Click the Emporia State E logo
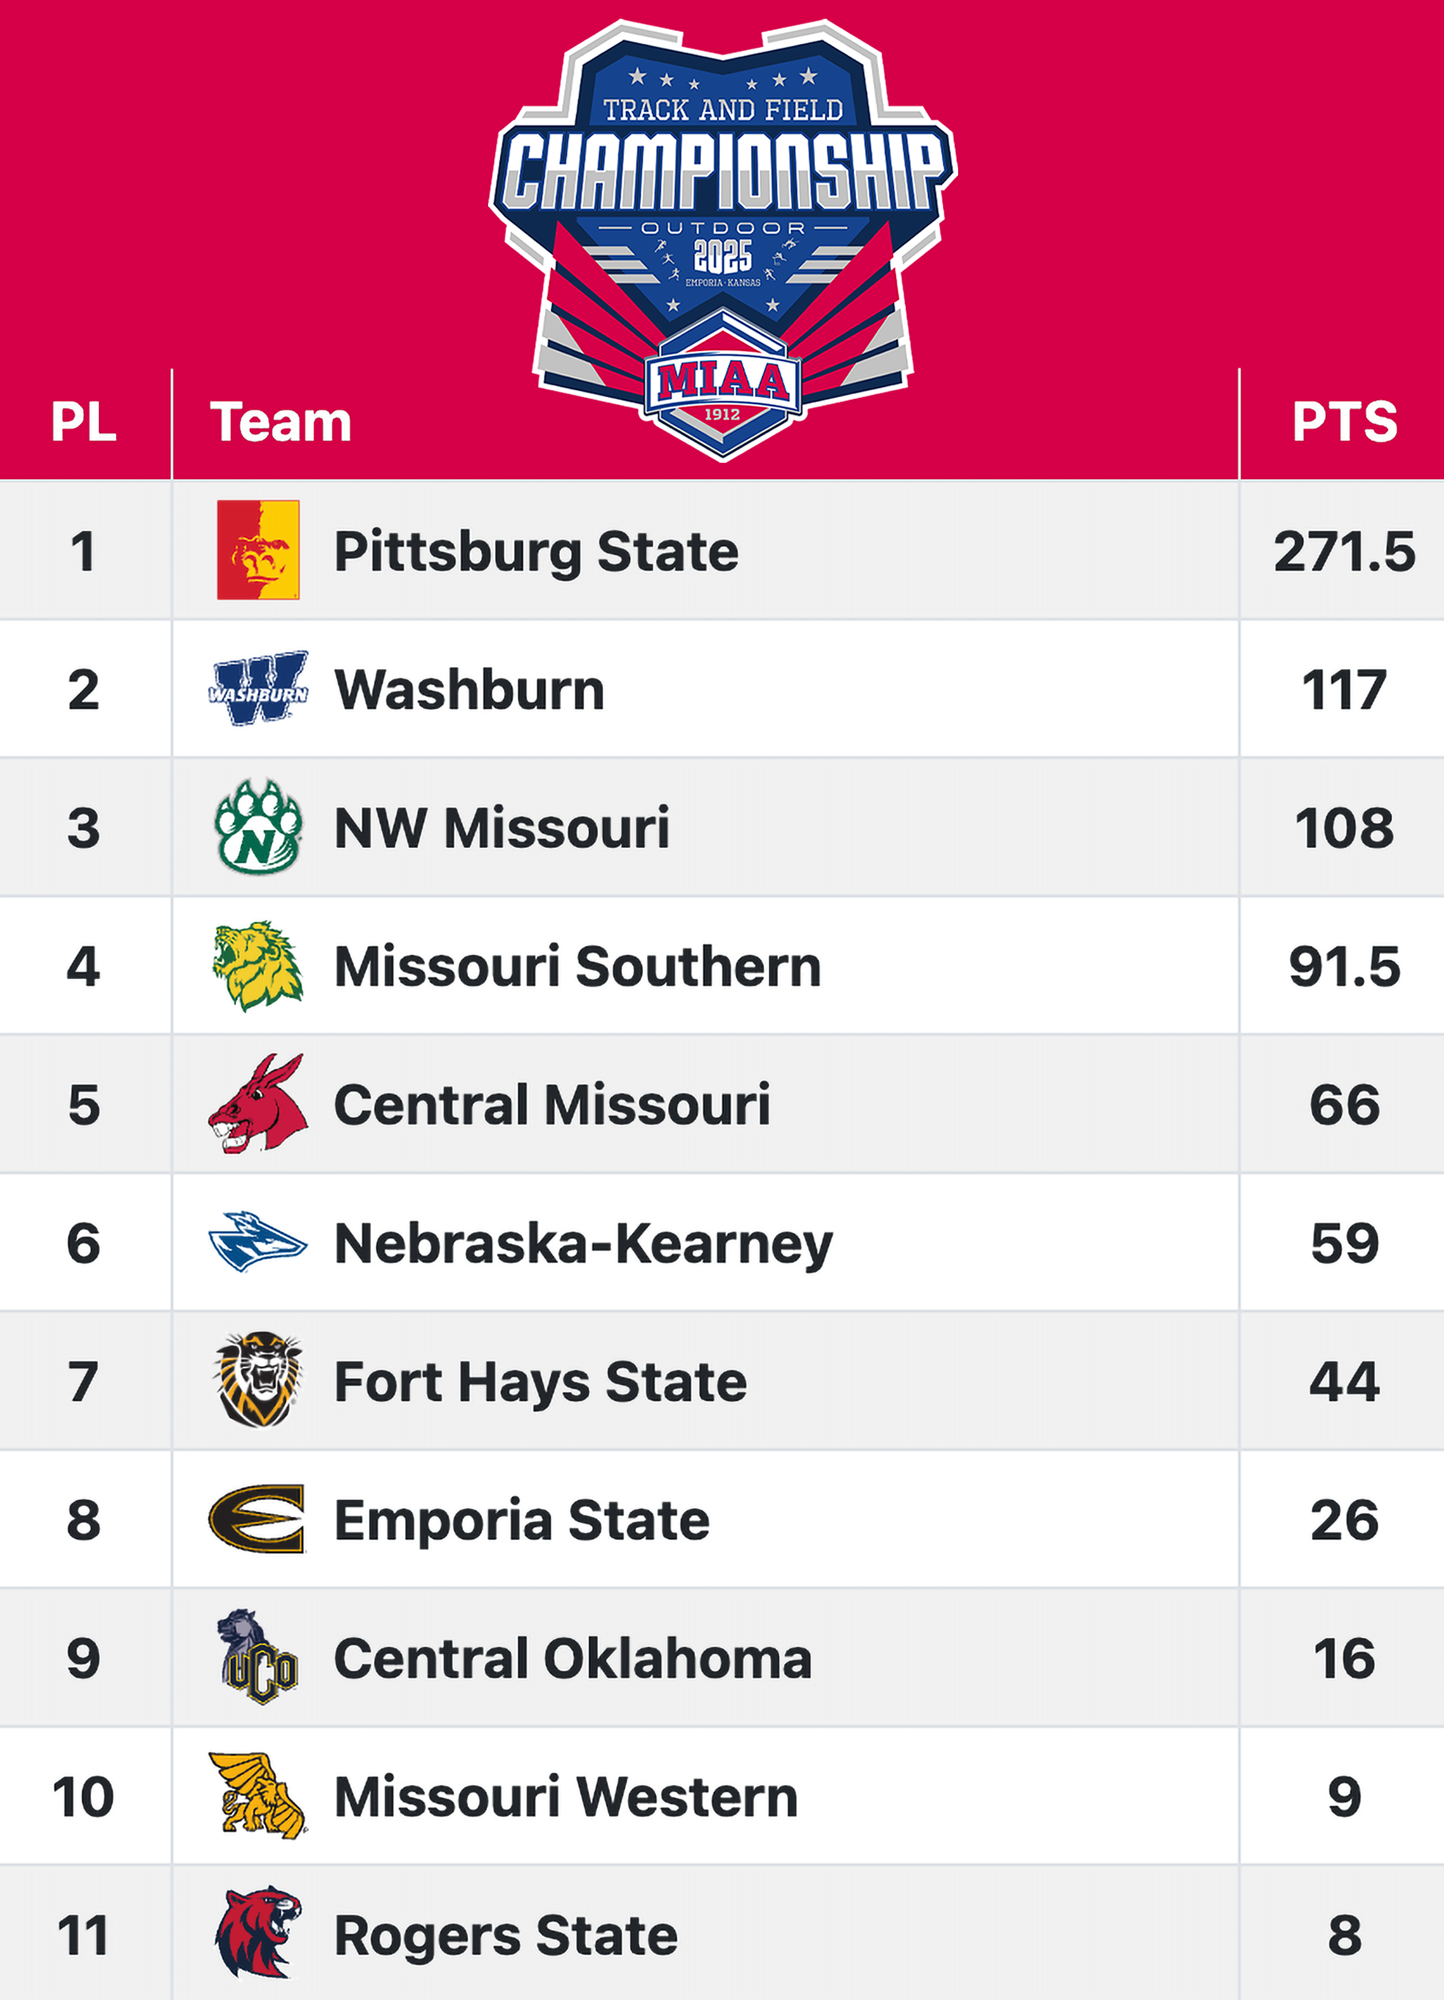Screen dimensions: 1444x2000 click(x=258, y=1519)
